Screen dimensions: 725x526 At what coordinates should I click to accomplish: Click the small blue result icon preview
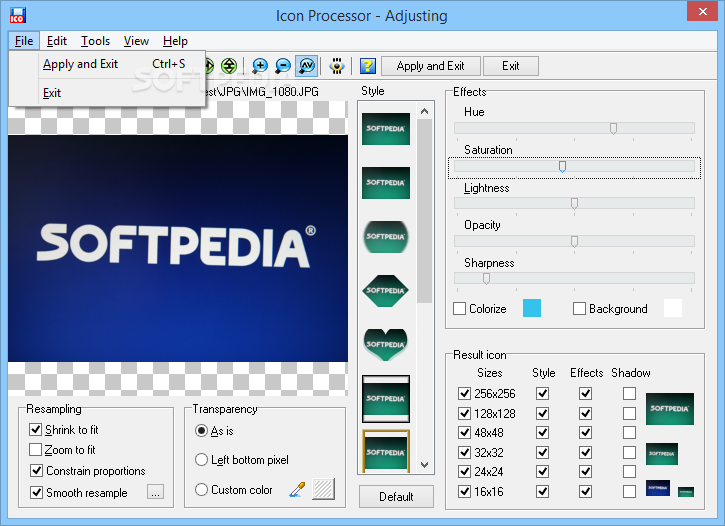[x=657, y=488]
